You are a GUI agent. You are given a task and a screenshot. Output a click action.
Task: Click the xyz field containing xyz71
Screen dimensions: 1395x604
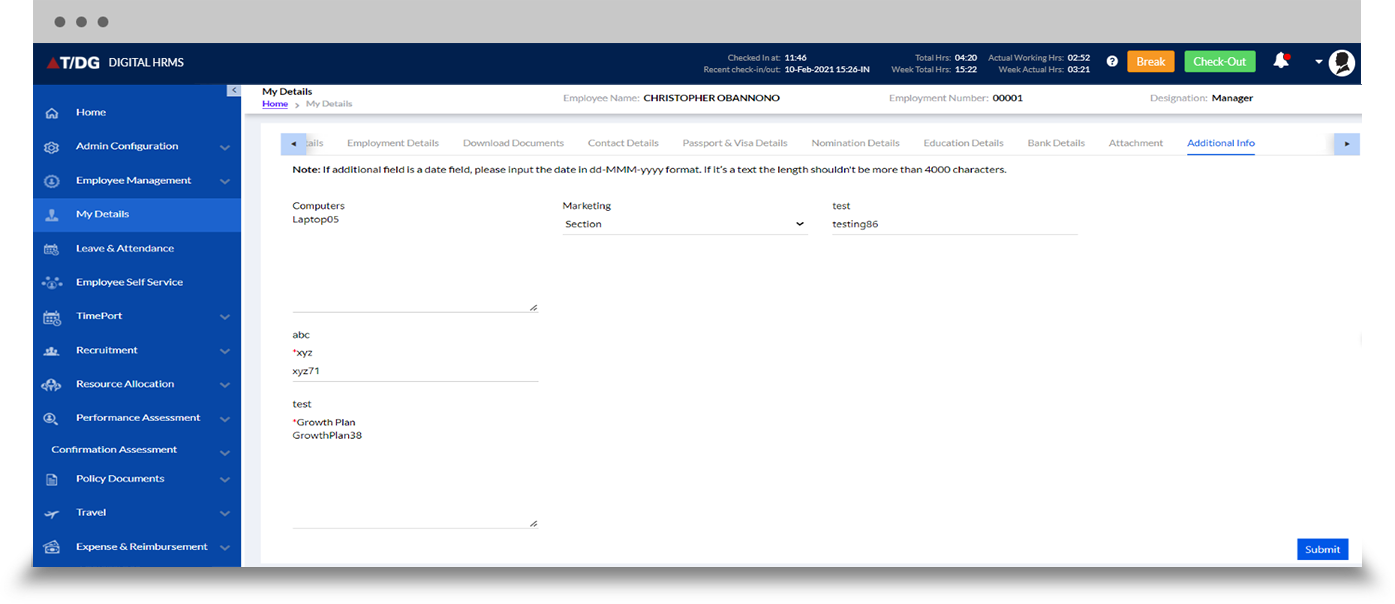pyautogui.click(x=415, y=371)
